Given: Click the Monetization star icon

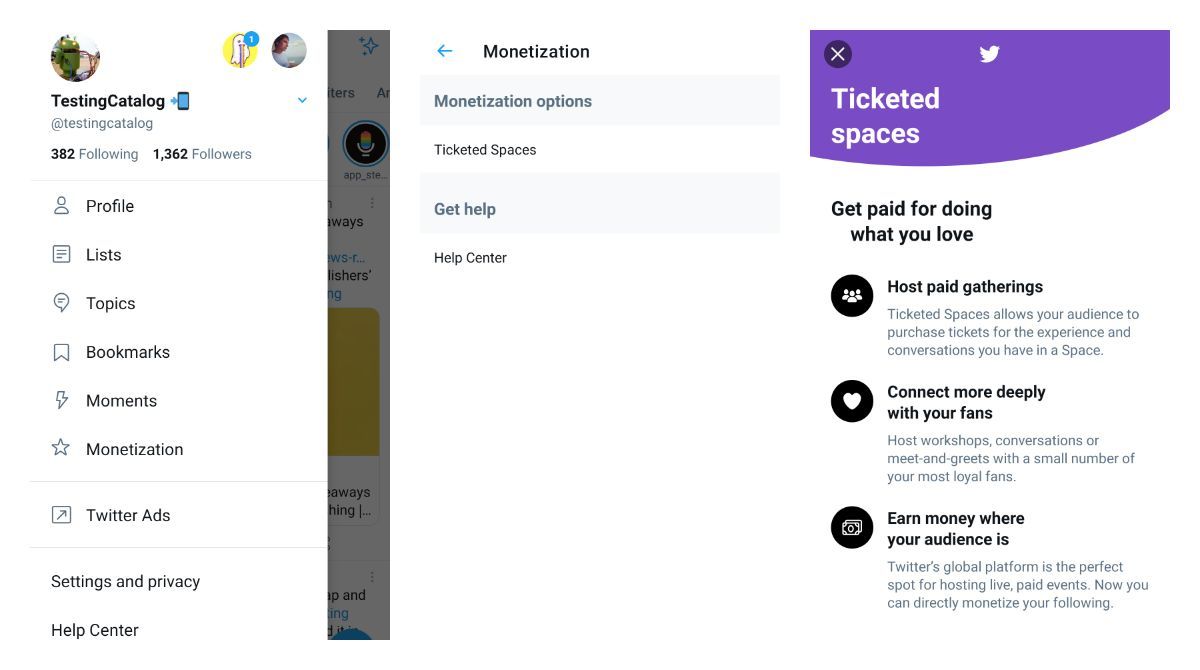Looking at the screenshot, I should tap(62, 448).
